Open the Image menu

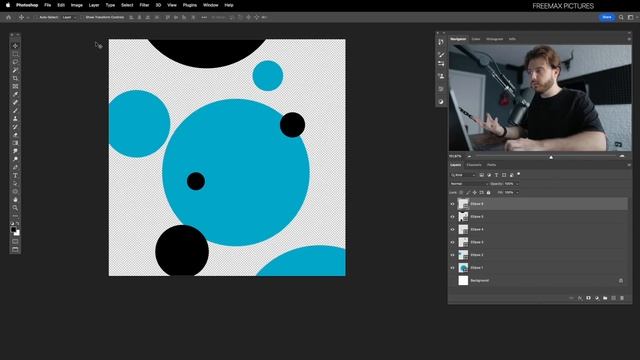[x=77, y=5]
